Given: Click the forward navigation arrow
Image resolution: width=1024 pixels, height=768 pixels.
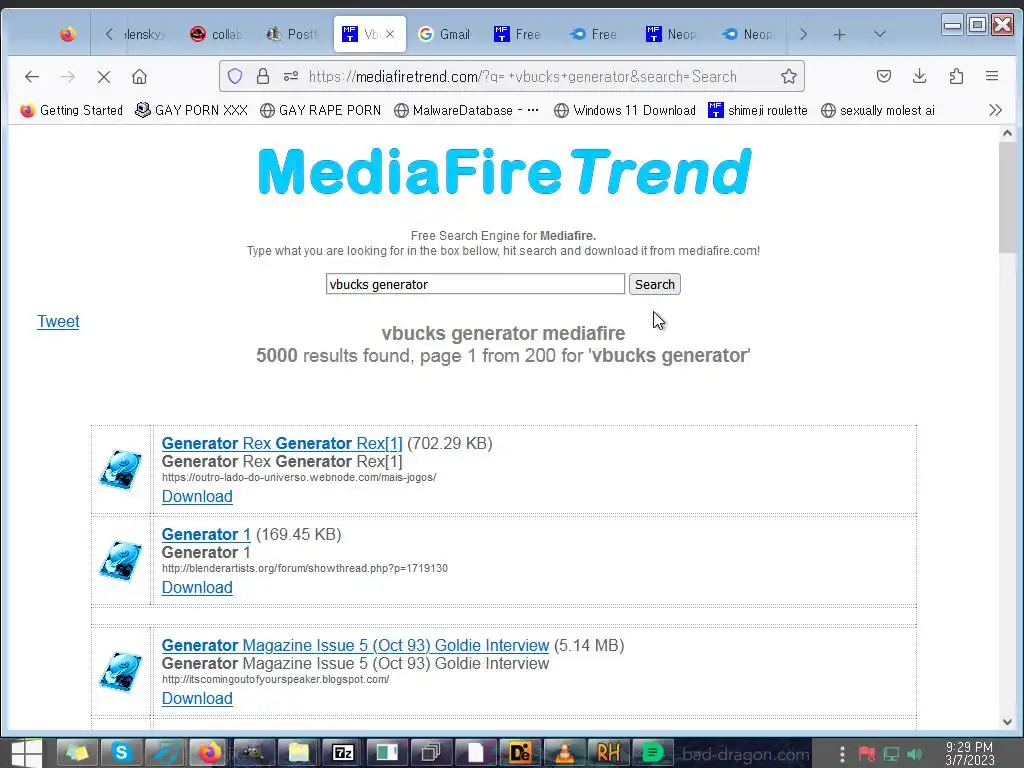Looking at the screenshot, I should (68, 76).
